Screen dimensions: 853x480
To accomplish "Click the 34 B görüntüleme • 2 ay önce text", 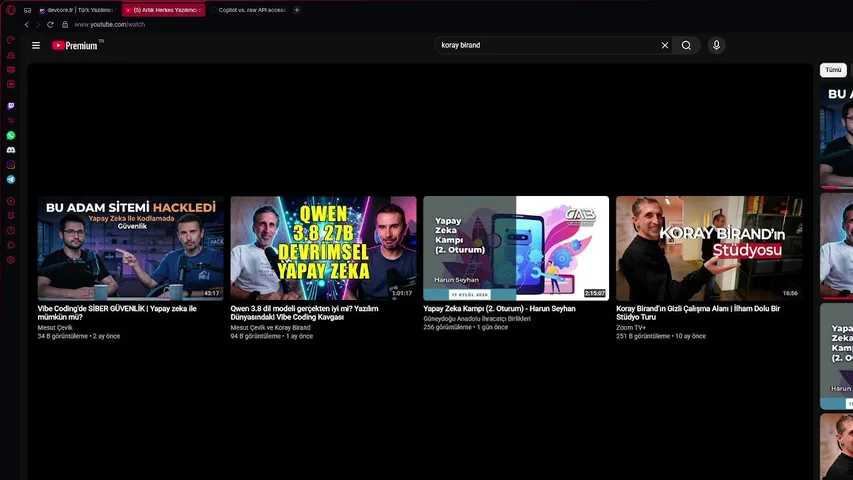I will click(79, 336).
